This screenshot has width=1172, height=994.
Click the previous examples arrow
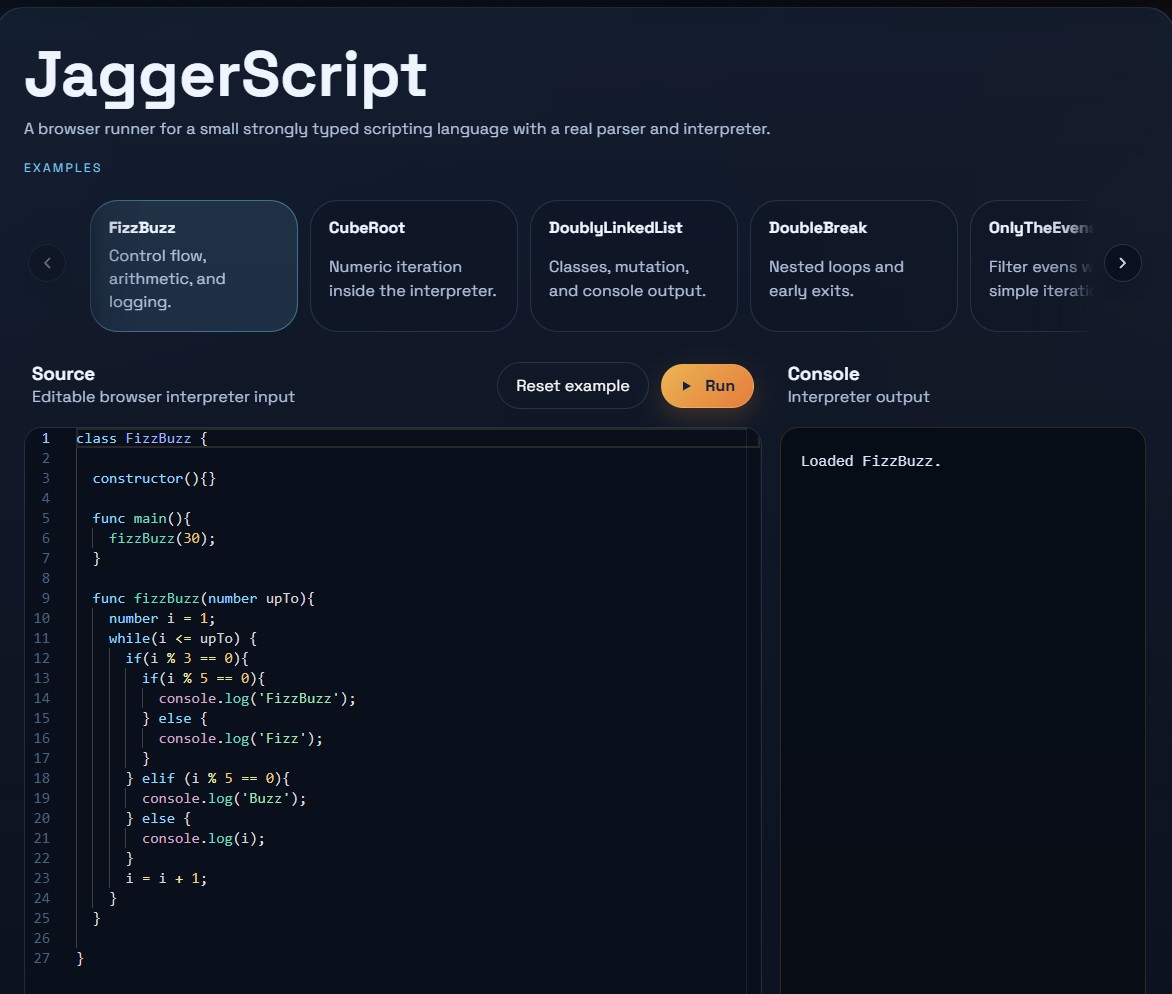click(x=47, y=263)
